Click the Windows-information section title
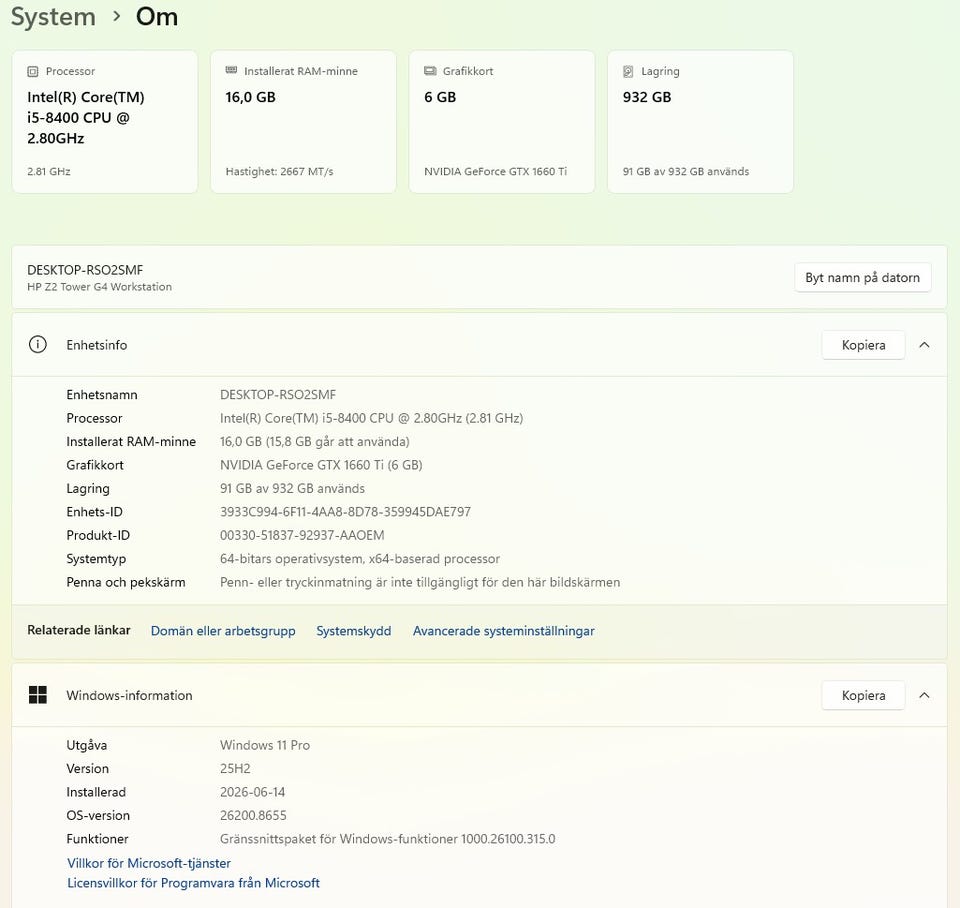 pos(129,696)
